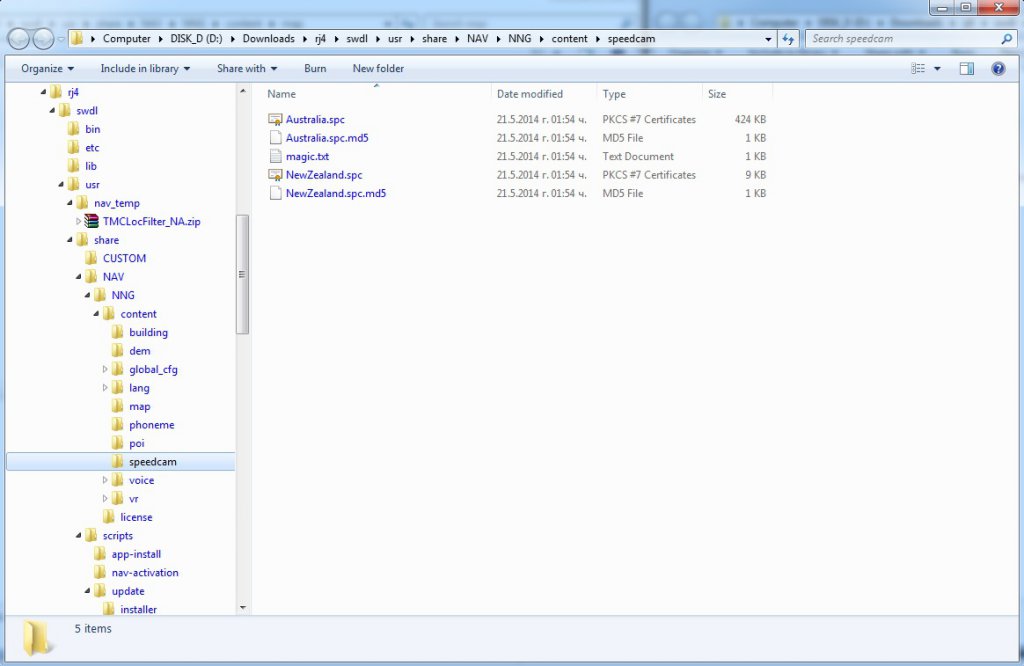Click the Search speedcam input field

(902, 39)
